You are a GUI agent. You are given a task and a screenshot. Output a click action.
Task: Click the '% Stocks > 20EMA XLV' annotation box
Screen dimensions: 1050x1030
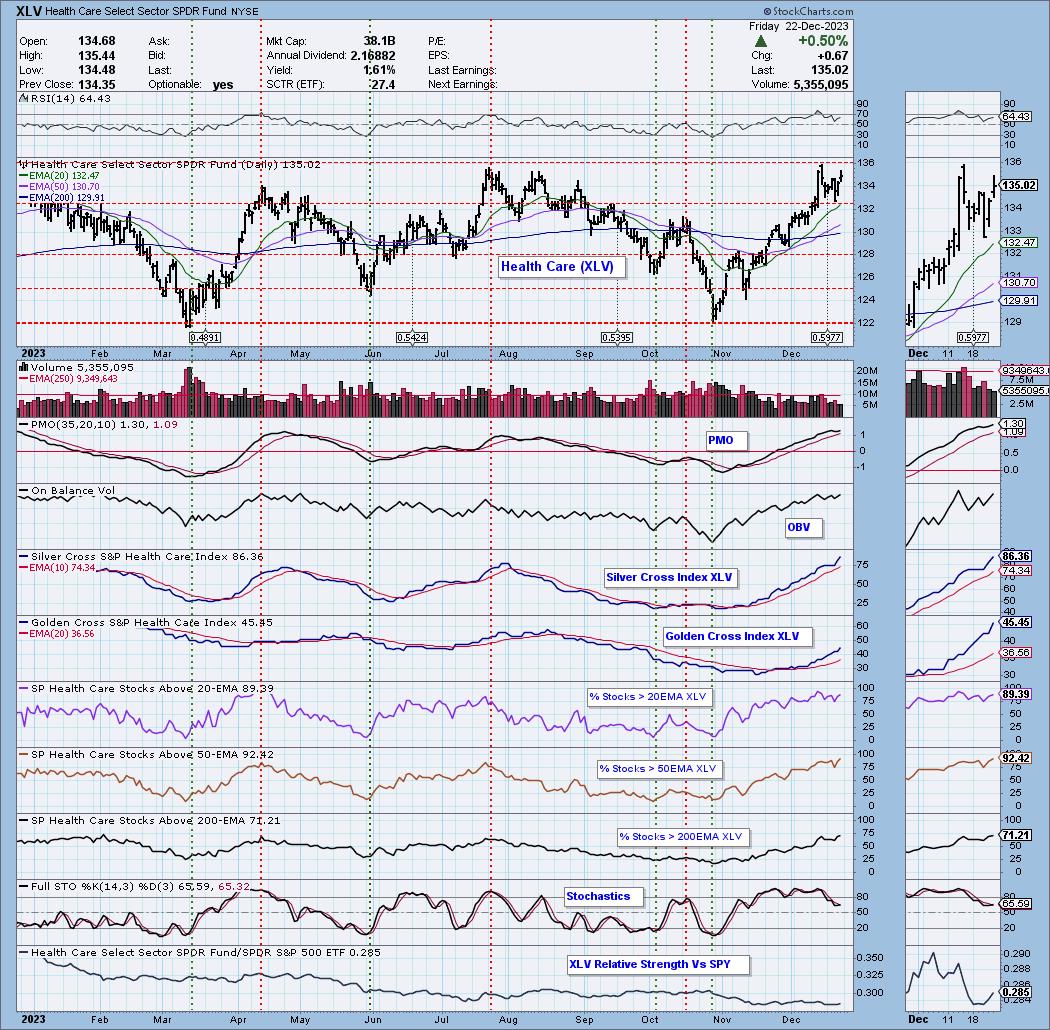pos(649,697)
